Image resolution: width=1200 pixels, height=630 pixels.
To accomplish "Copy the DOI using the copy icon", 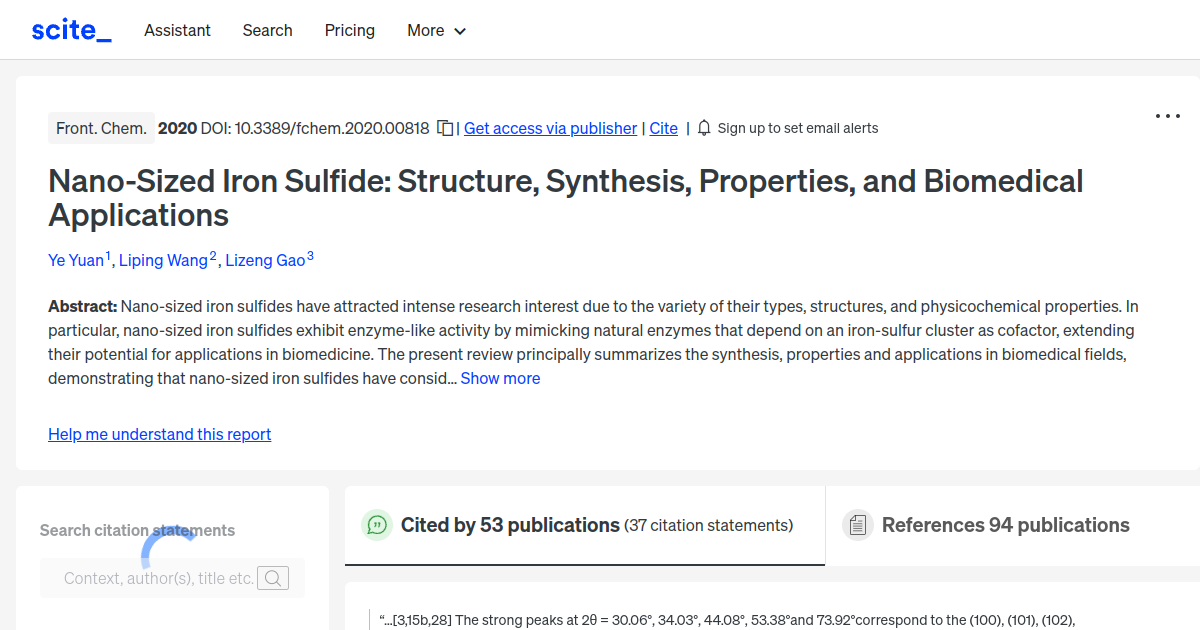I will [x=443, y=127].
